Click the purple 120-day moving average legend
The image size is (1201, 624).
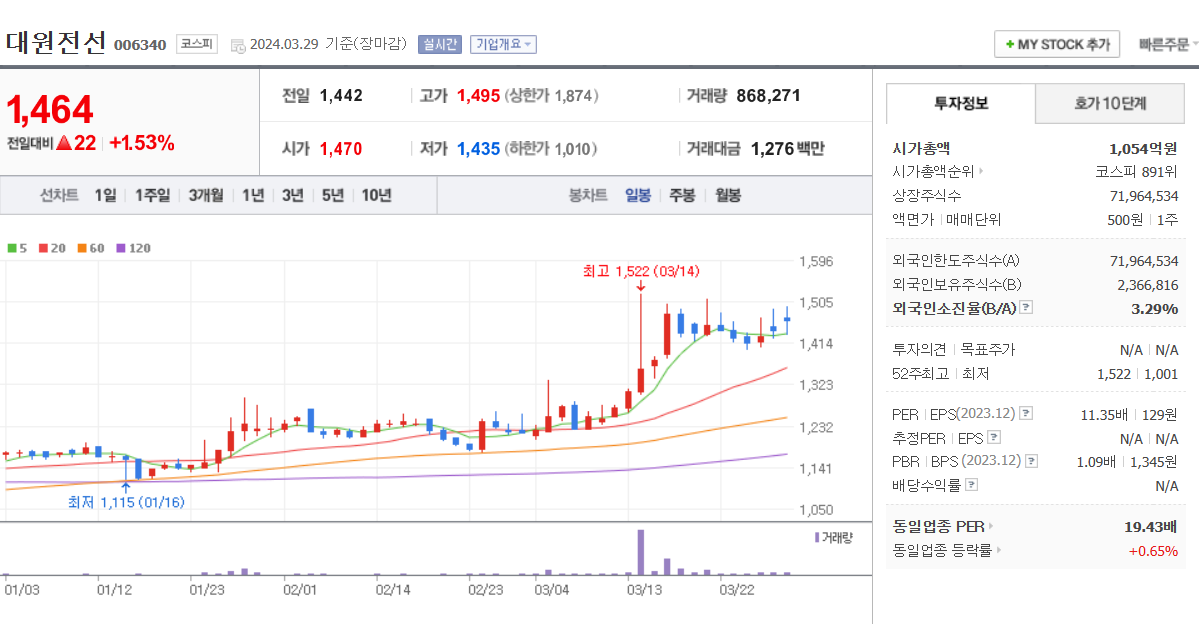pyautogui.click(x=133, y=248)
